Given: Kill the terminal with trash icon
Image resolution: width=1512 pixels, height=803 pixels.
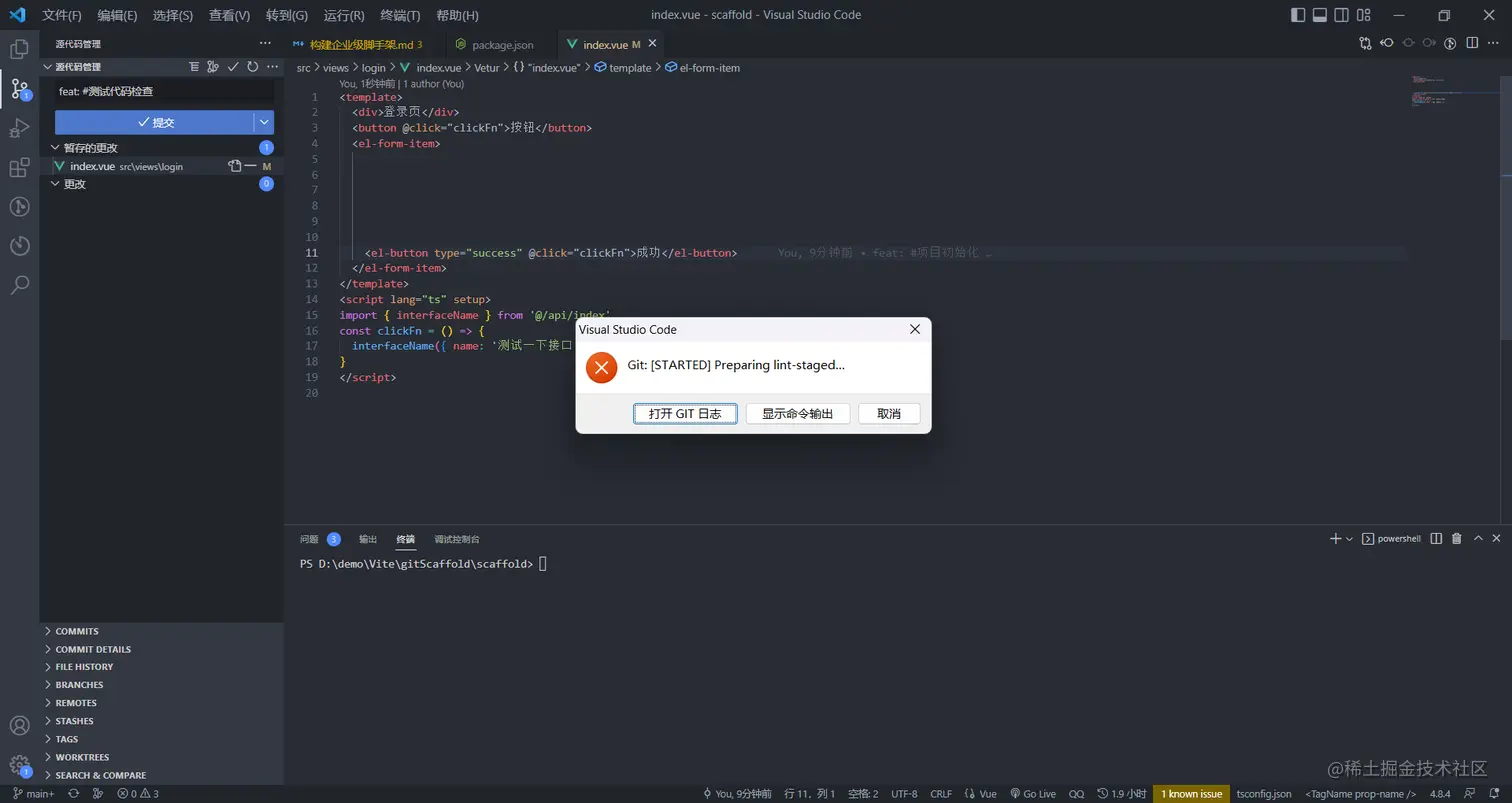Looking at the screenshot, I should point(1456,539).
